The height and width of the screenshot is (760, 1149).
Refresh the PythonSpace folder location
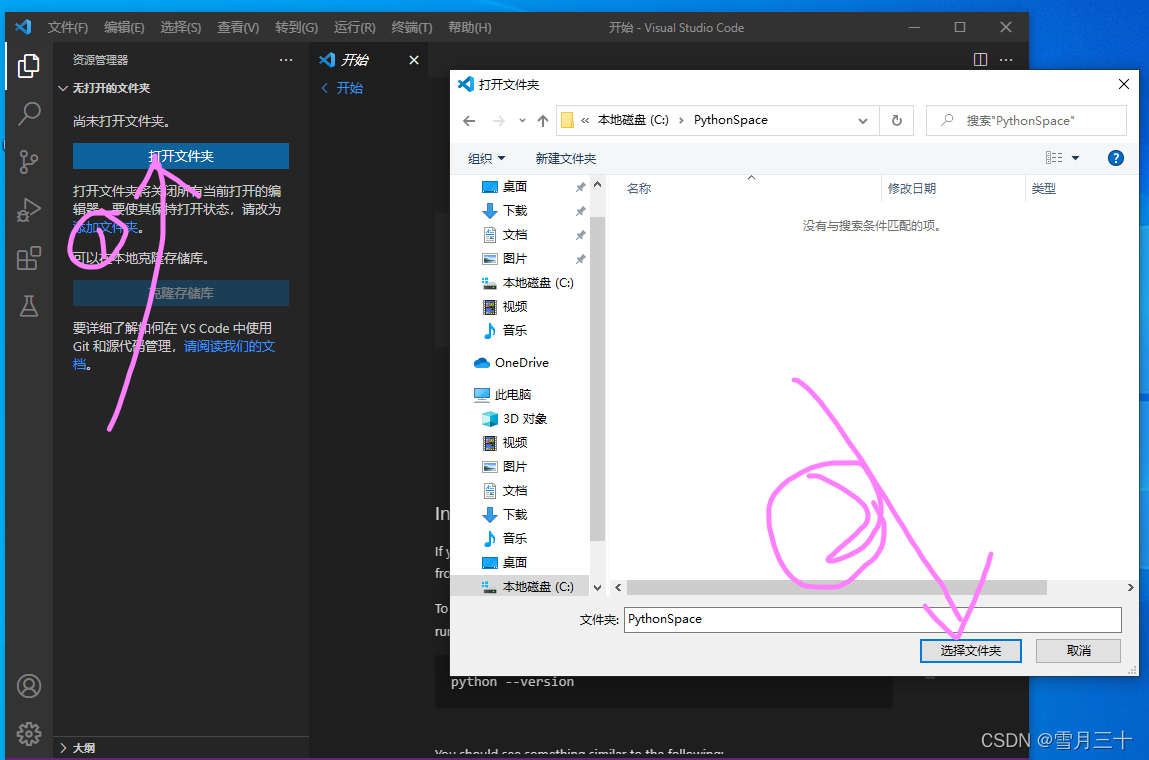(x=896, y=120)
